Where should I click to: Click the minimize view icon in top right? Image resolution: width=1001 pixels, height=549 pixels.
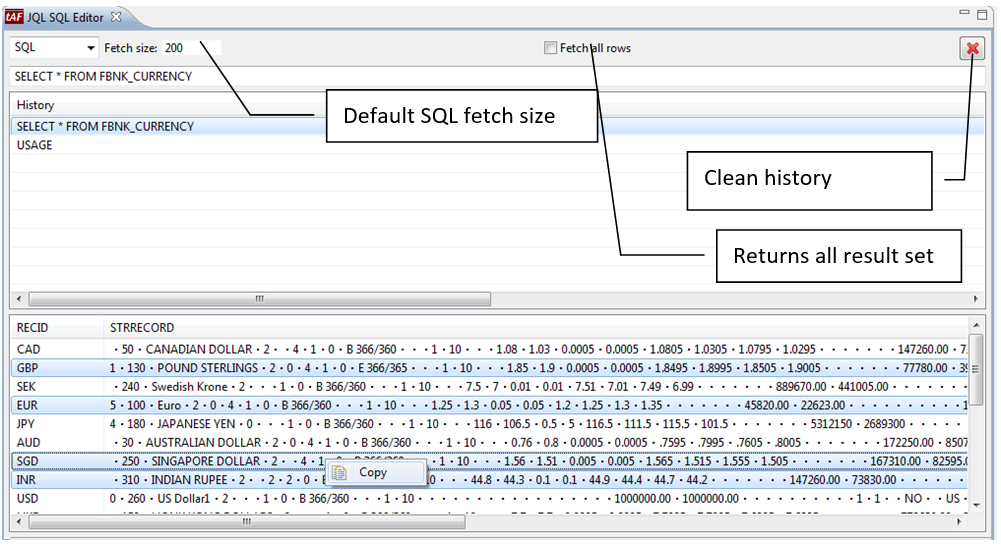[966, 14]
